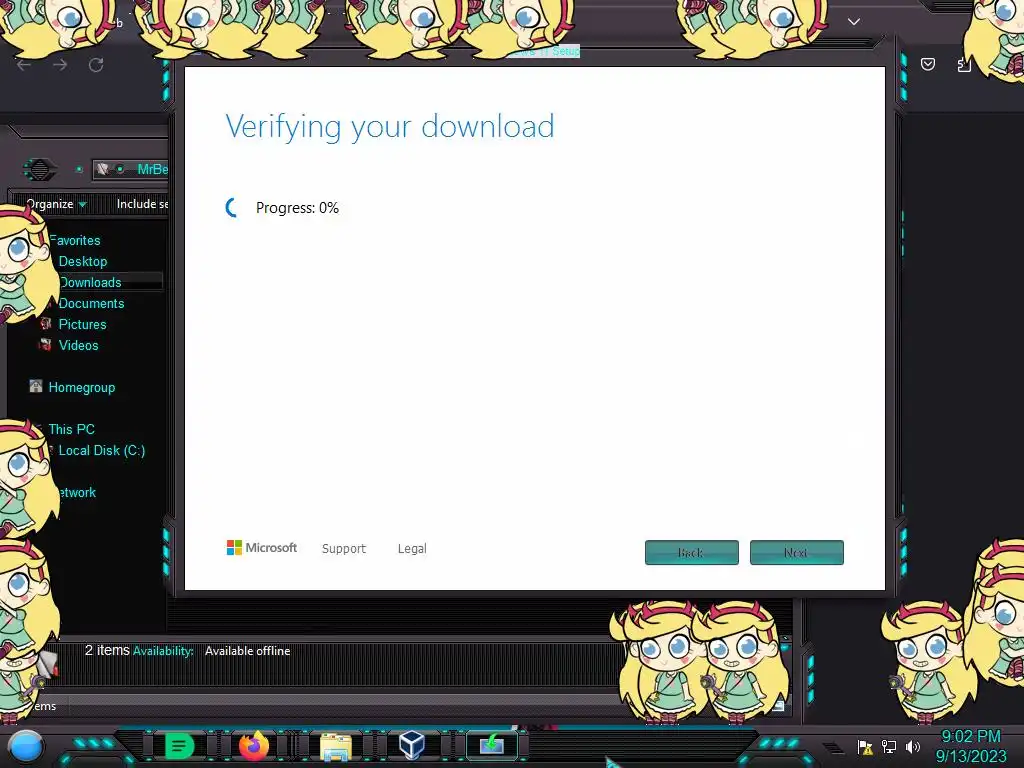Select Favorites in Explorer sidebar

click(74, 240)
